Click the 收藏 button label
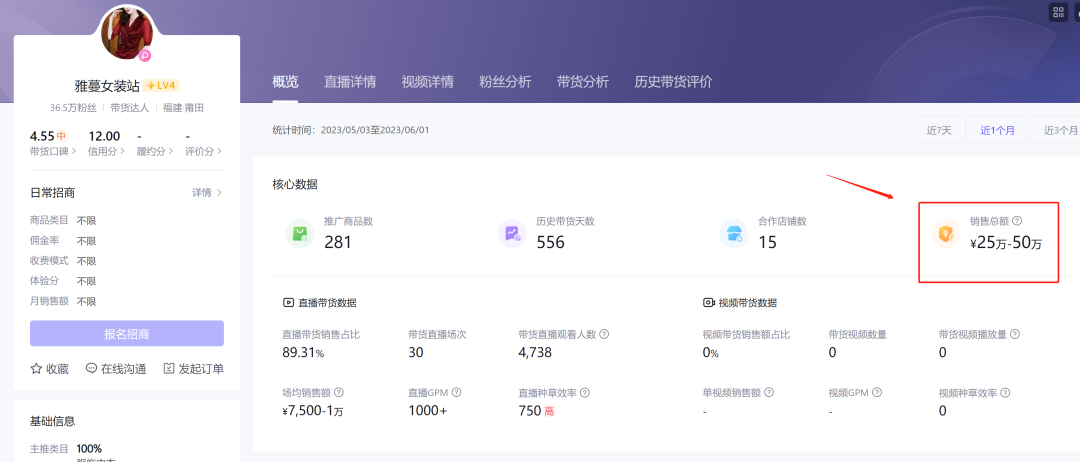This screenshot has height=462, width=1080. pyautogui.click(x=57, y=369)
